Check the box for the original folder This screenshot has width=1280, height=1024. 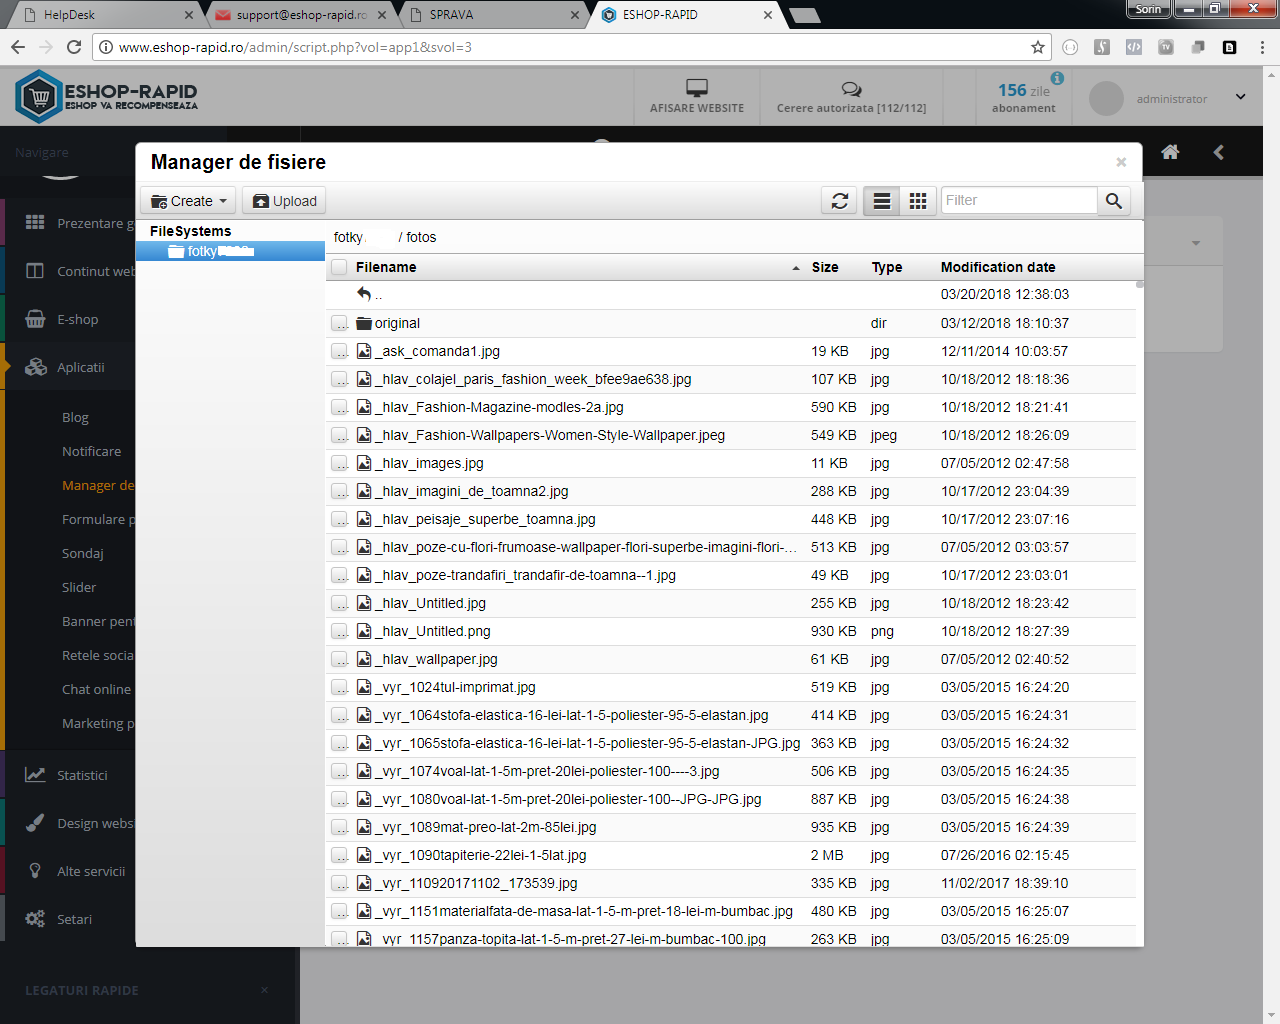(x=339, y=323)
